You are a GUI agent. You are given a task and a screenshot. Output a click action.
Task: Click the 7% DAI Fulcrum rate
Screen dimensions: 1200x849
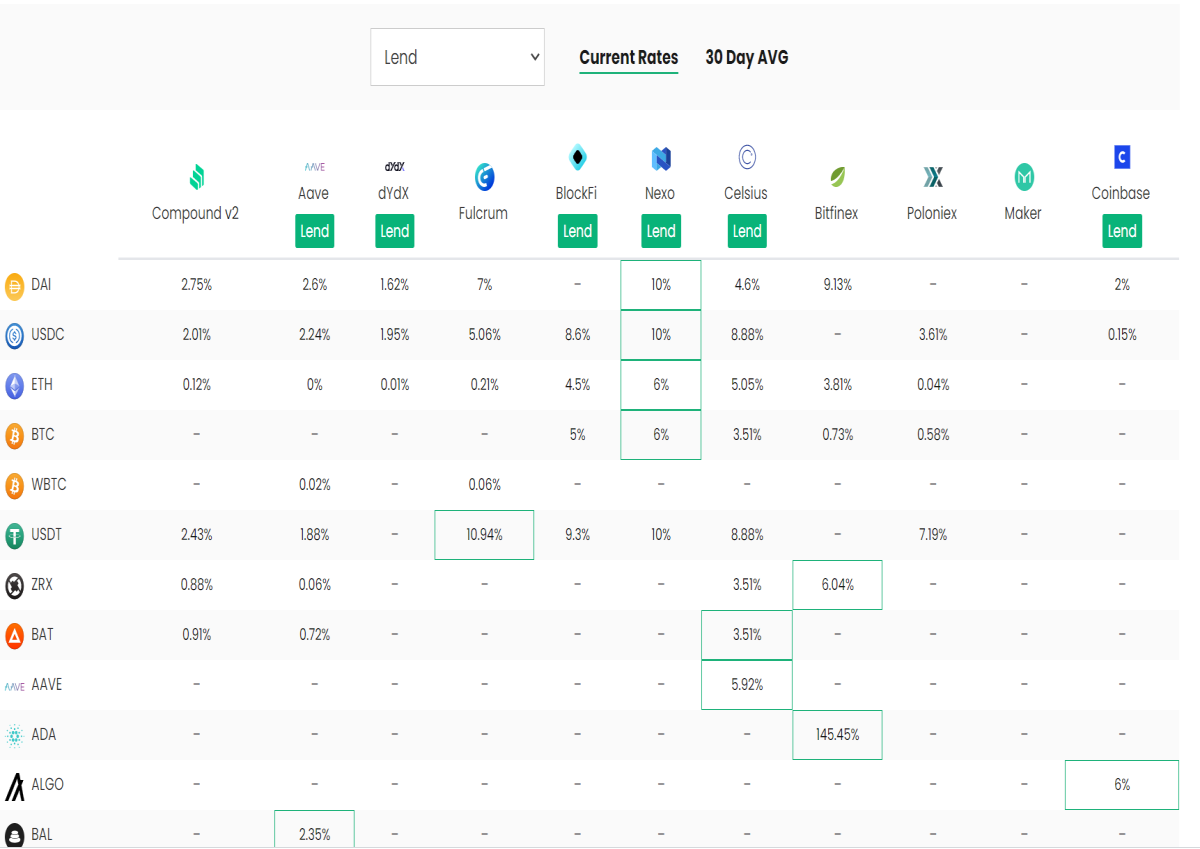pos(484,285)
